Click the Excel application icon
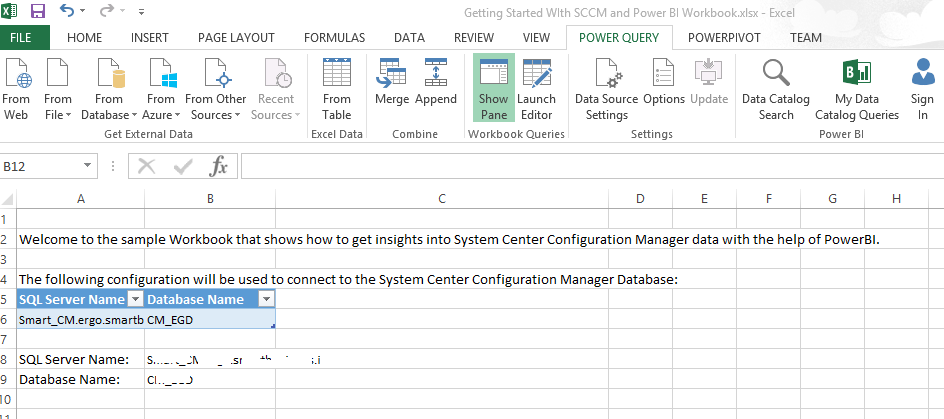Screen dimensions: 944x419 pyautogui.click(x=10, y=11)
